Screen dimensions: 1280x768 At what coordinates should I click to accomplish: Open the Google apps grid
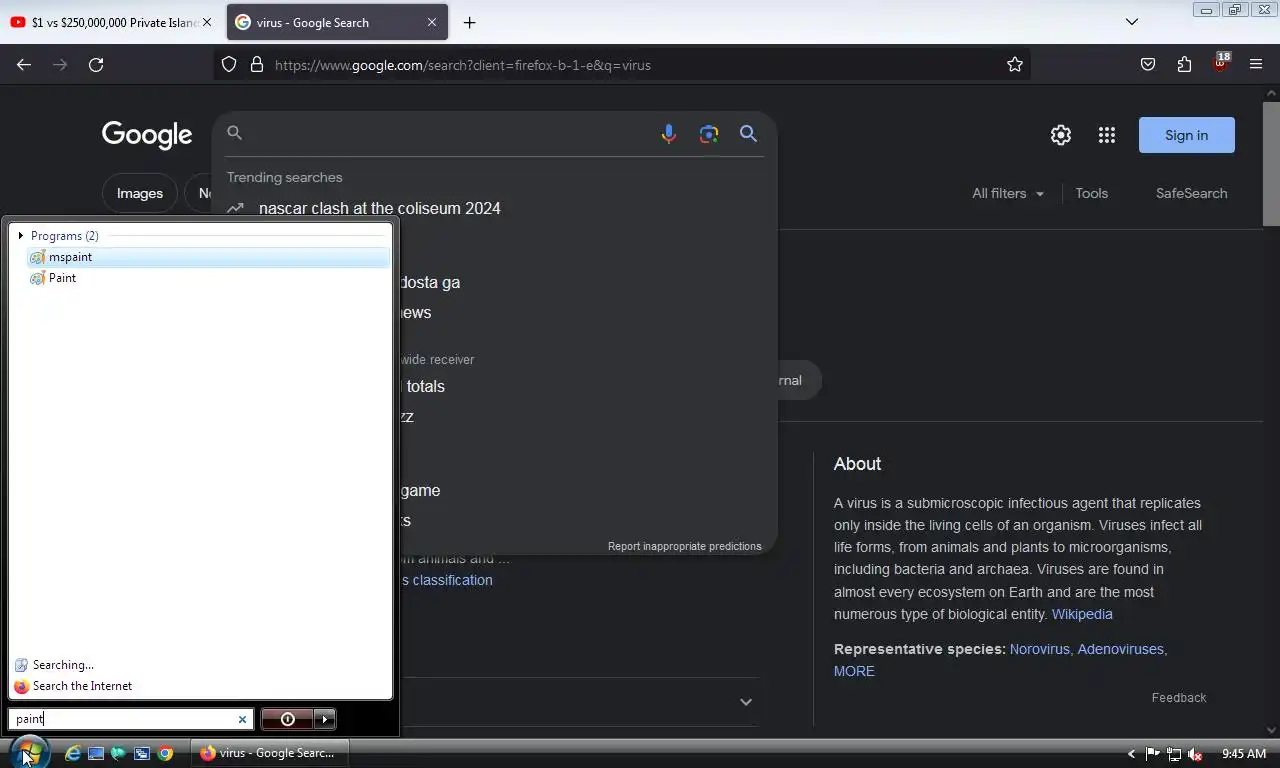point(1107,135)
